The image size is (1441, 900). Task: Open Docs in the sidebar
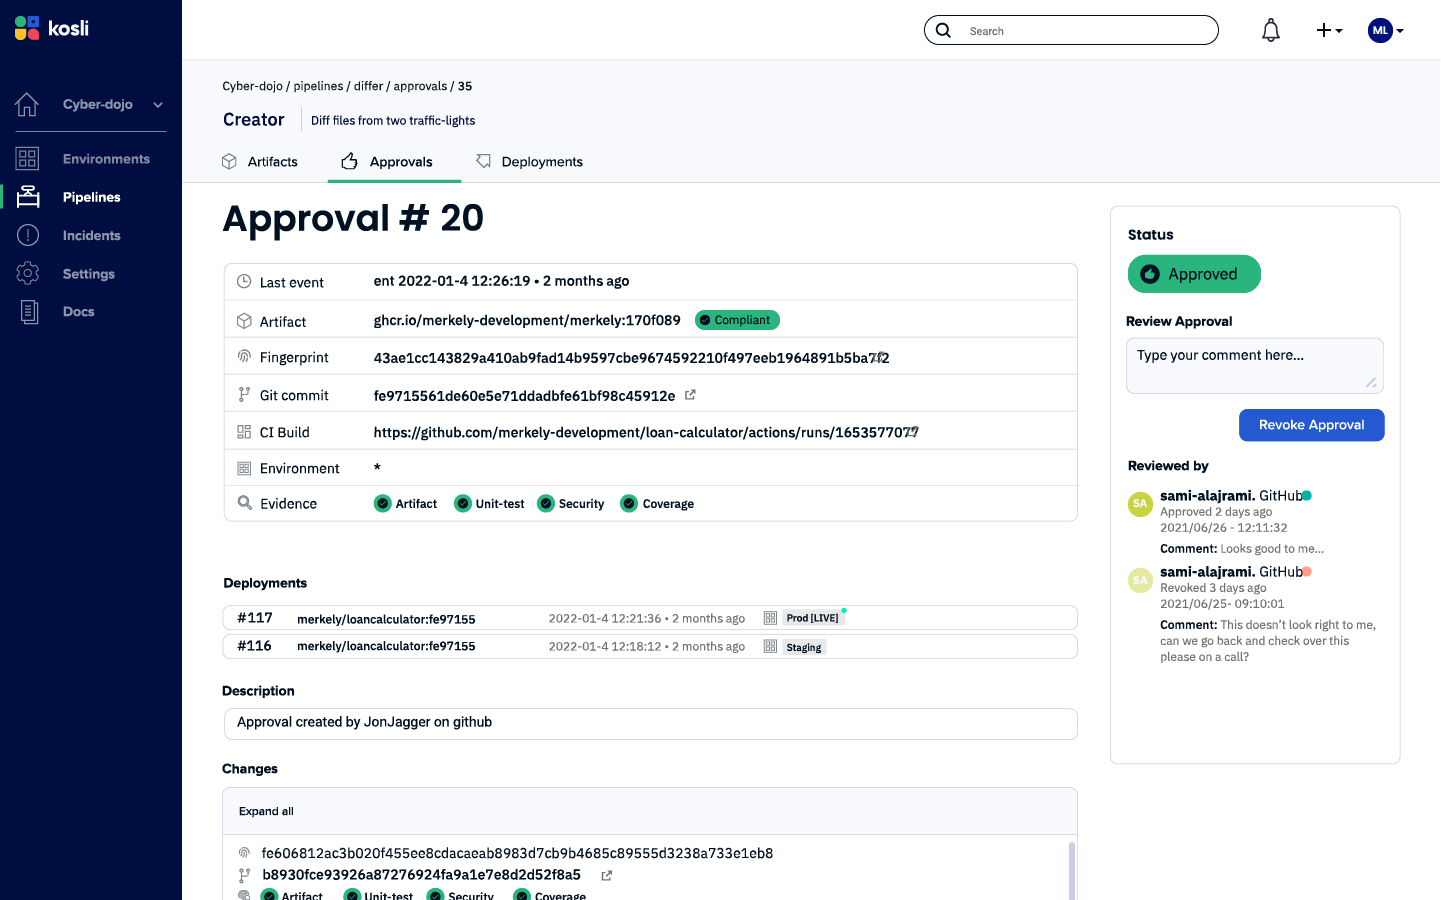tap(79, 312)
